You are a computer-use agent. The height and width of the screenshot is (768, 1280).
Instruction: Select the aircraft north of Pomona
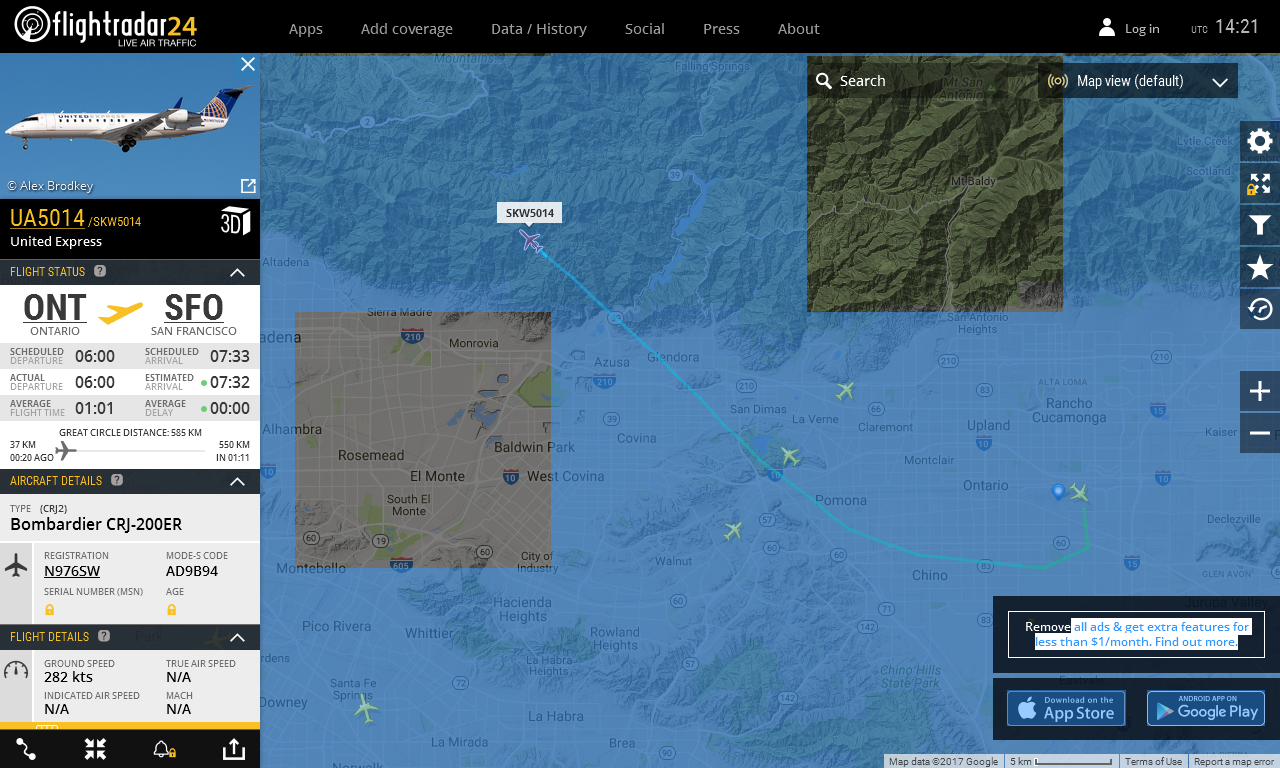tap(790, 456)
